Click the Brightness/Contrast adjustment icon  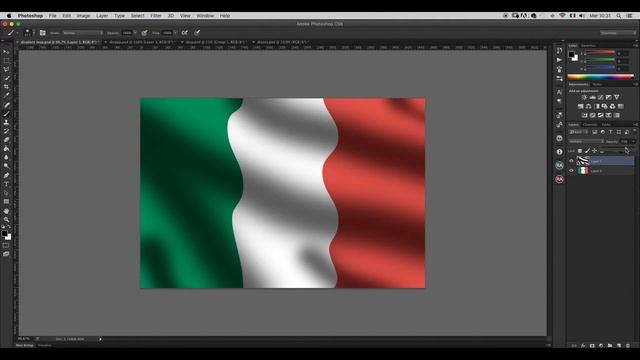pos(584,98)
